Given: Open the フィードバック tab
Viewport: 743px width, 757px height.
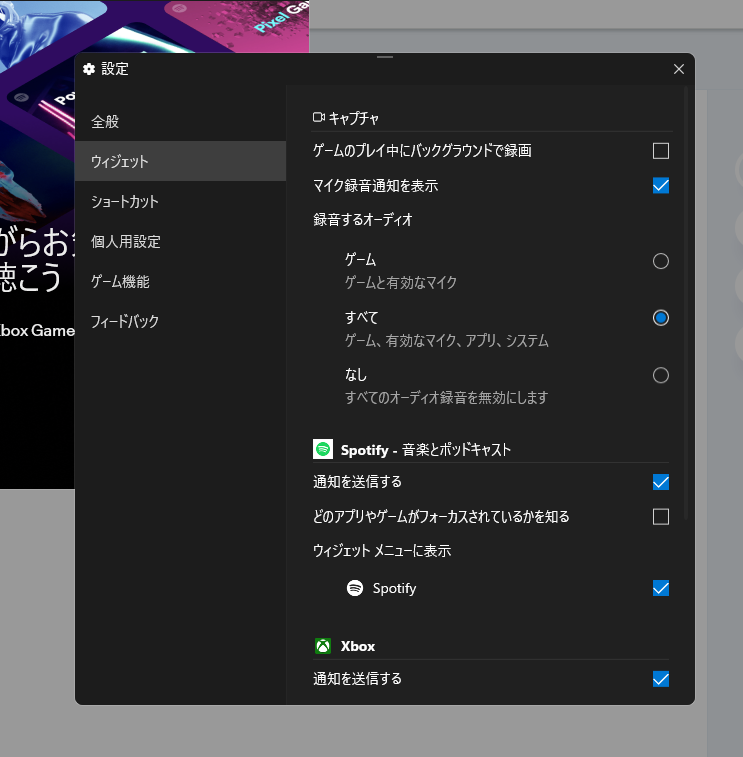Looking at the screenshot, I should (181, 321).
